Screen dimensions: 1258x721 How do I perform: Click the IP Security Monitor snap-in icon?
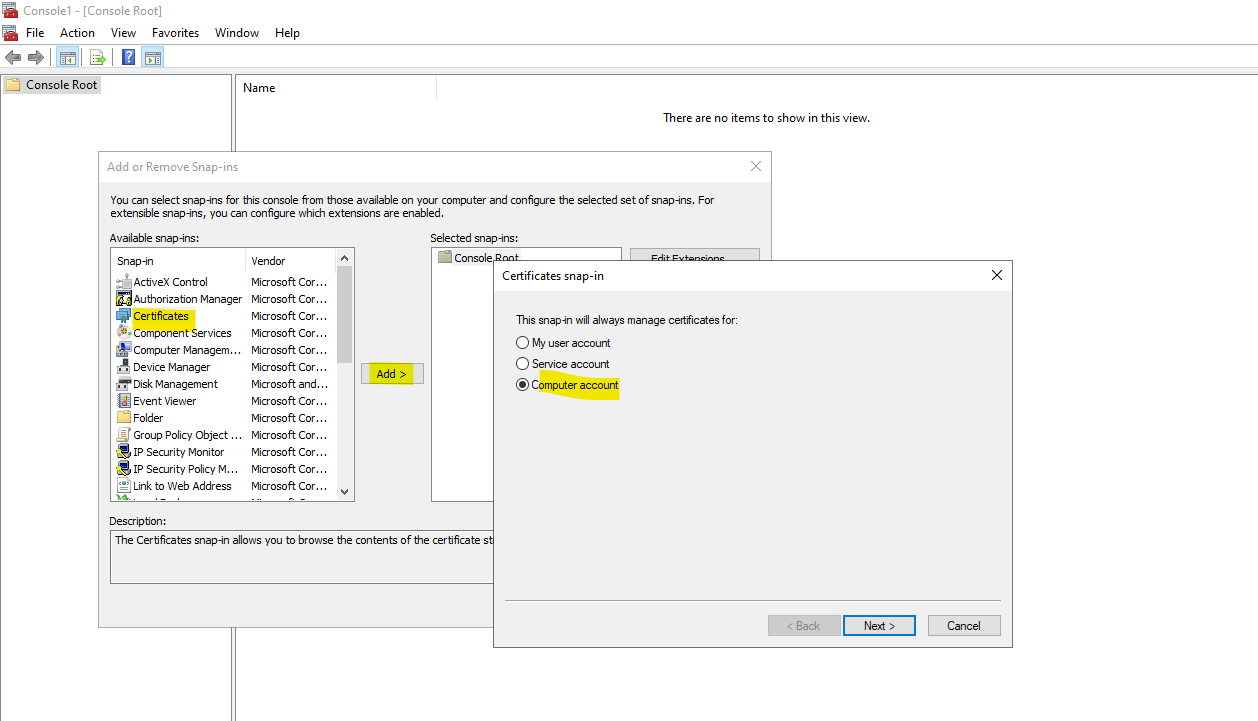(x=124, y=452)
